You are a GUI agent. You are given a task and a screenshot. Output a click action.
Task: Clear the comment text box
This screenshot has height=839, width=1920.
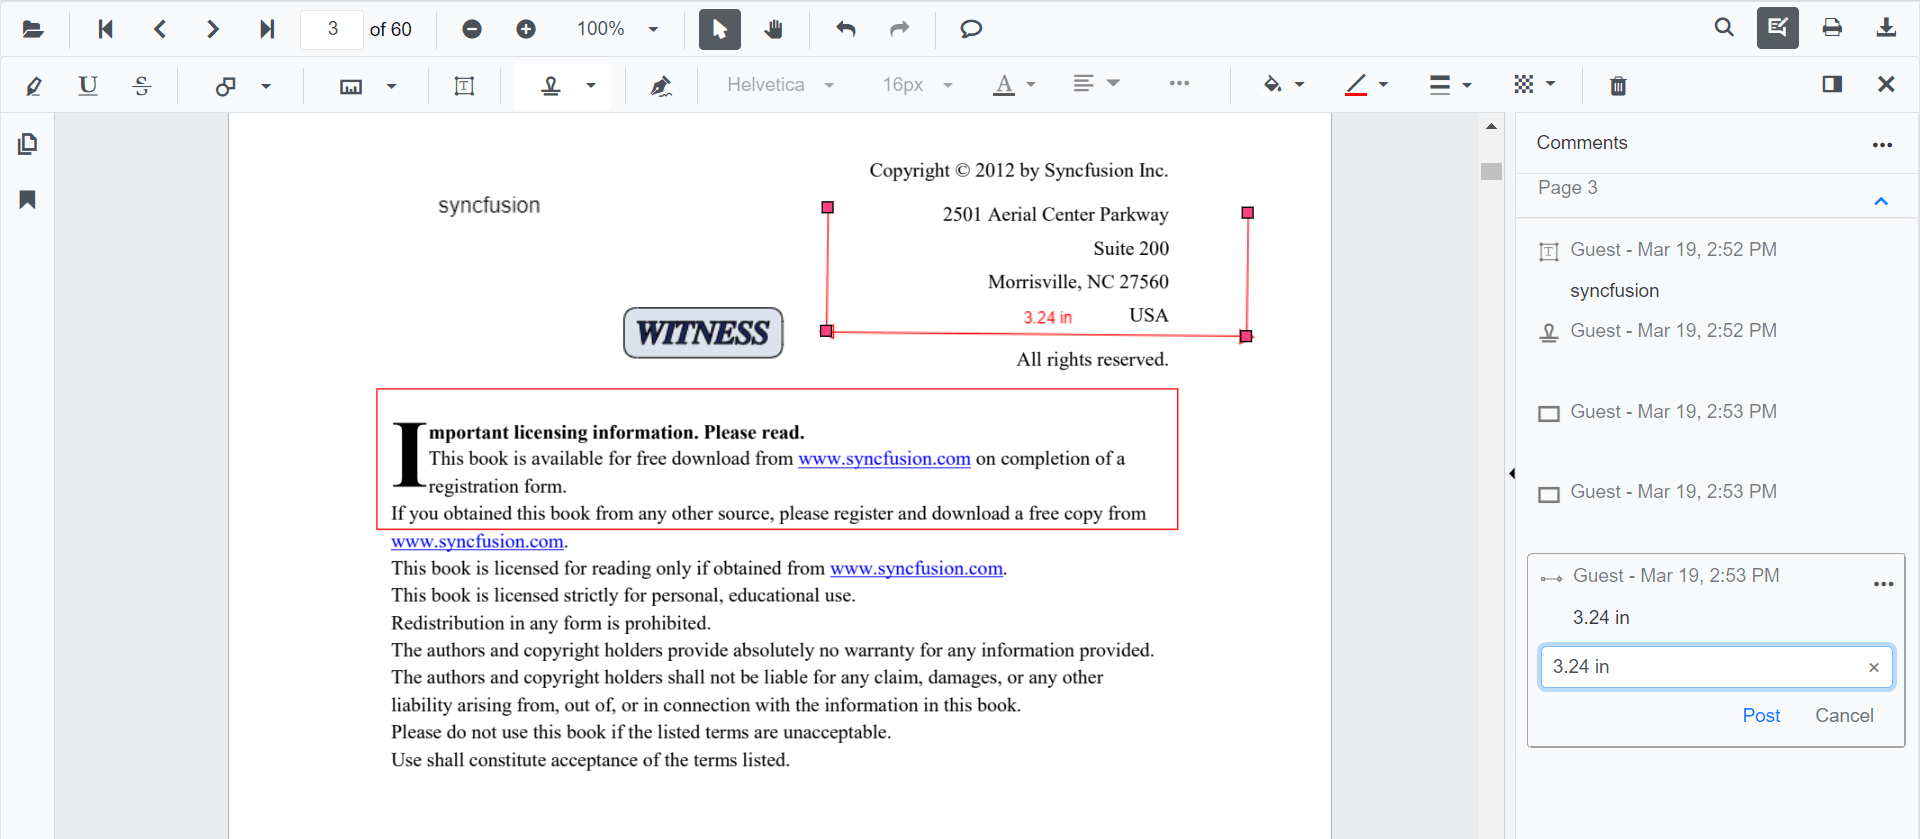click(1874, 667)
